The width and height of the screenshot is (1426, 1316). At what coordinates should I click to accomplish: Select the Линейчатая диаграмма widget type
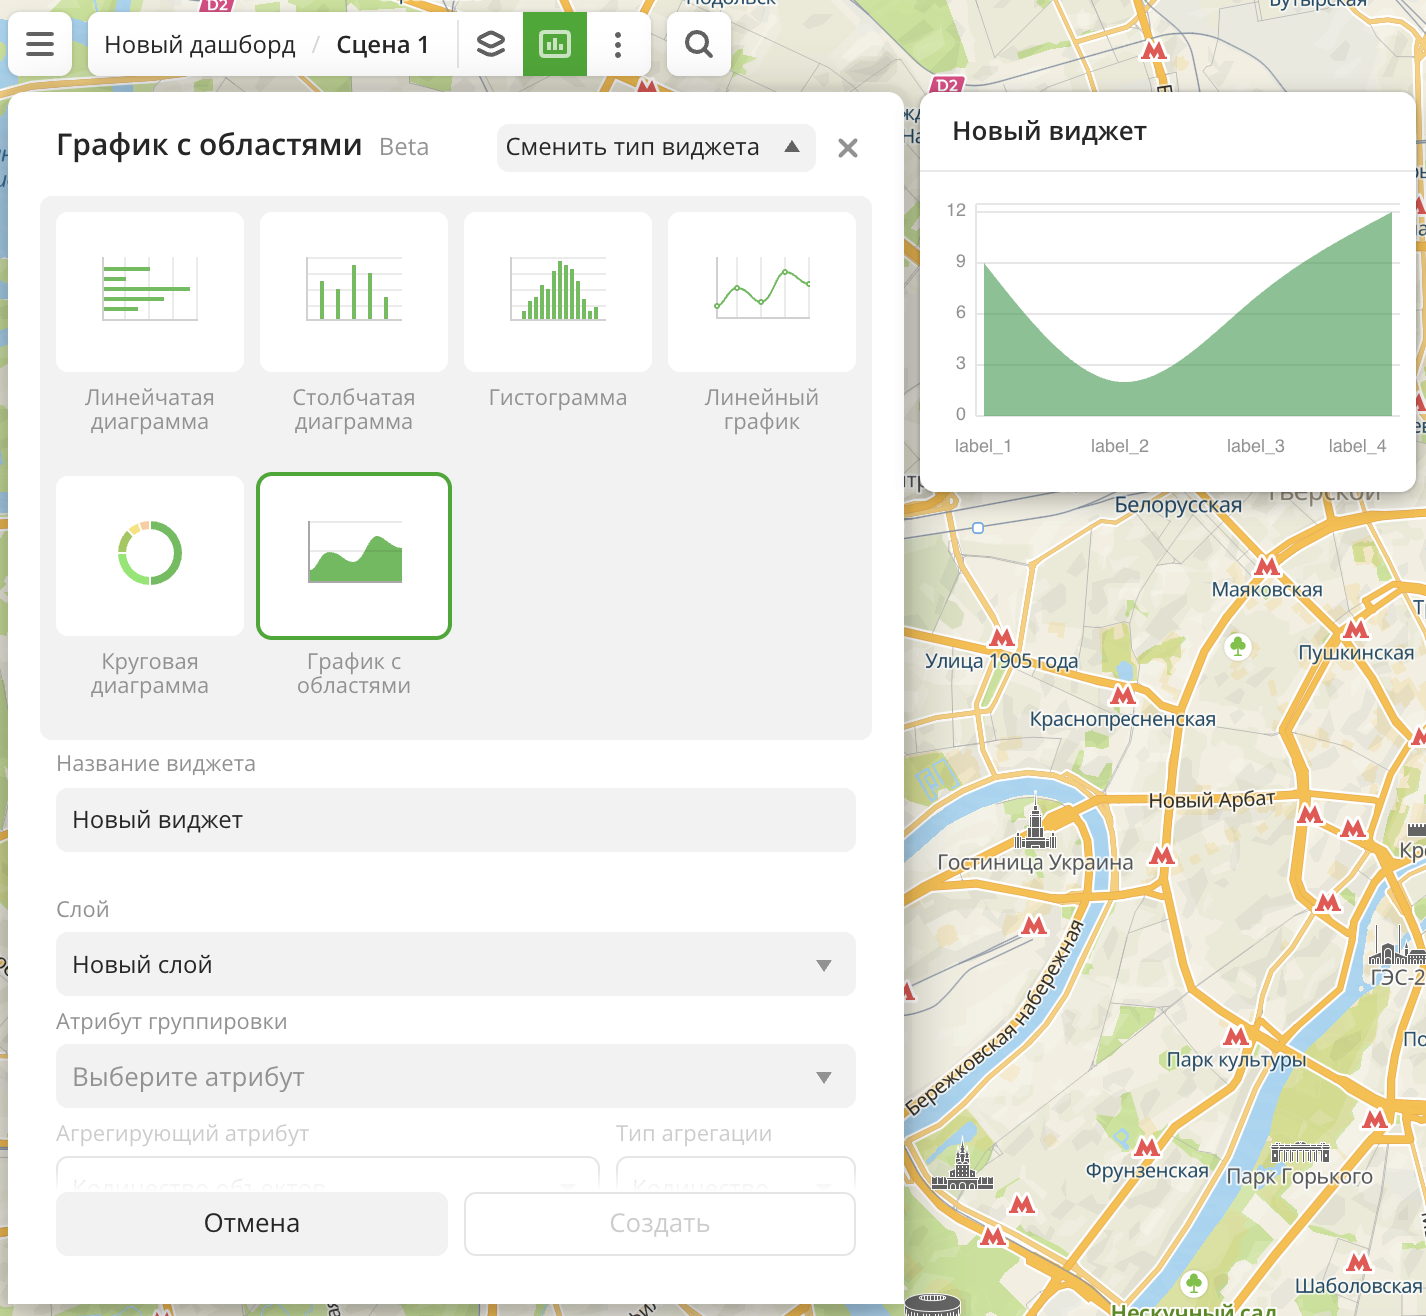pyautogui.click(x=150, y=292)
